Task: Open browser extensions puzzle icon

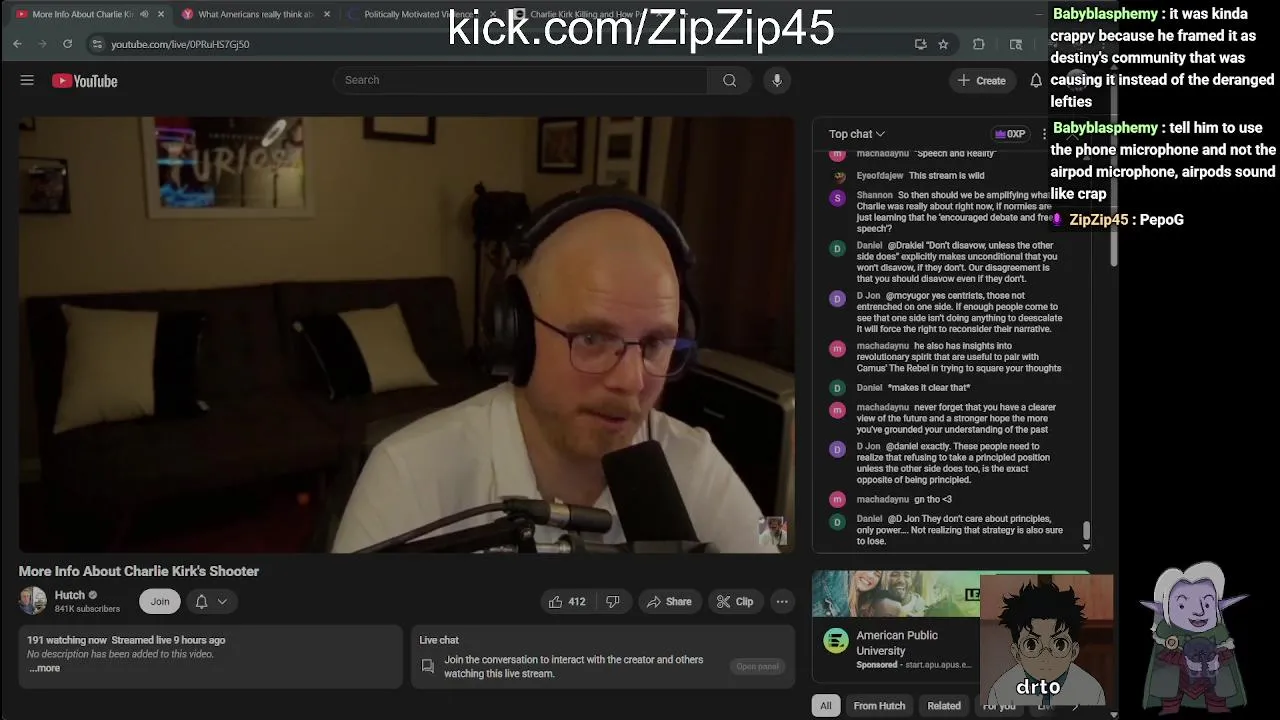Action: click(x=978, y=44)
